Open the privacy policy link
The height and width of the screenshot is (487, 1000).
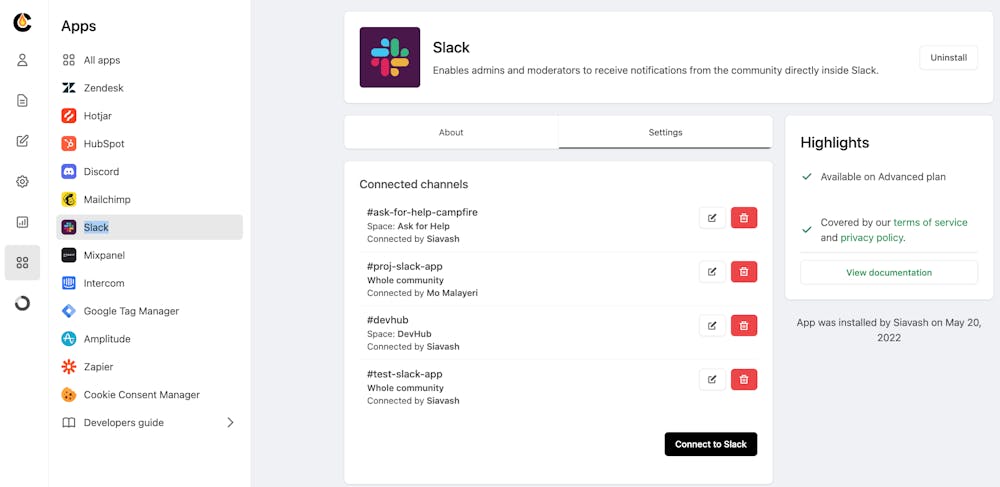(871, 238)
